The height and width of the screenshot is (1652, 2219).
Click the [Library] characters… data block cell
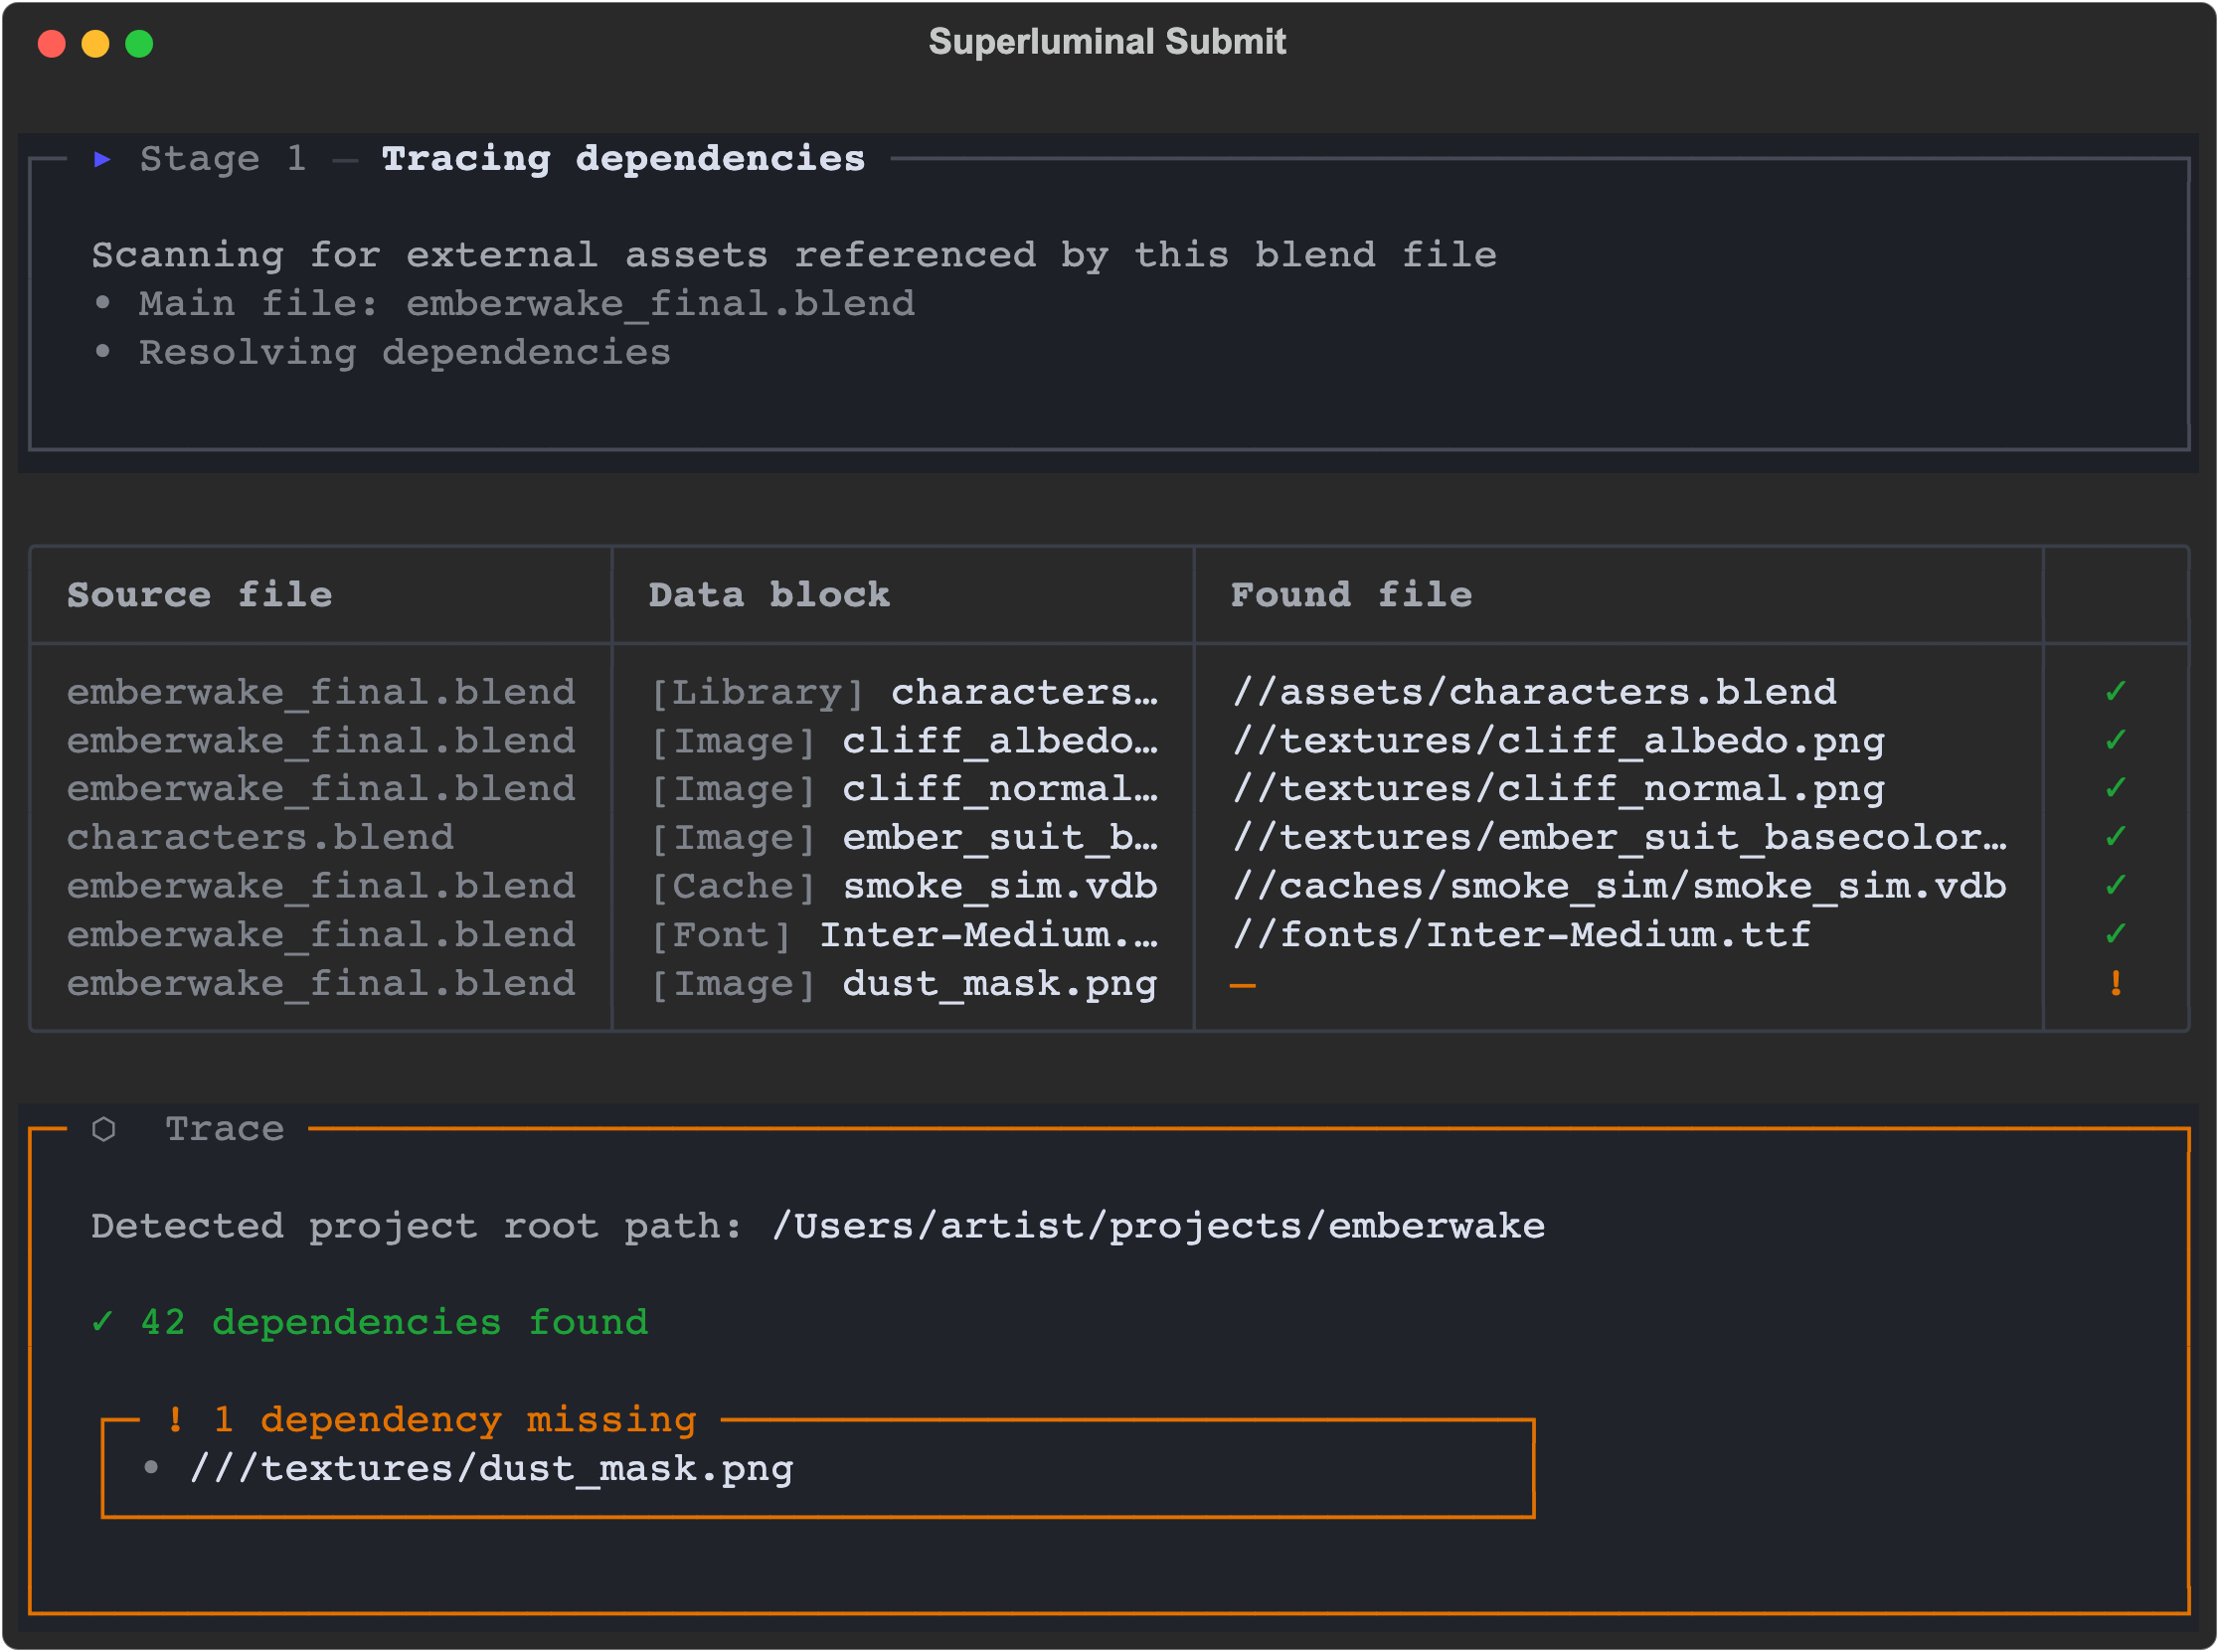point(904,692)
